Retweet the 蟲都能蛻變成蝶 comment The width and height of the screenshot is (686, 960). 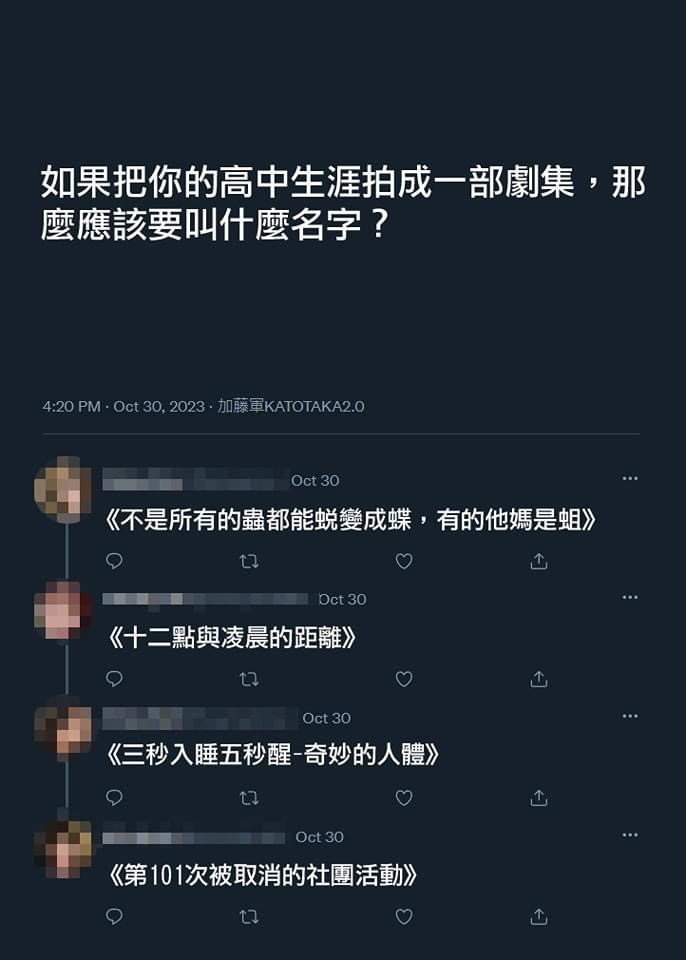(249, 561)
